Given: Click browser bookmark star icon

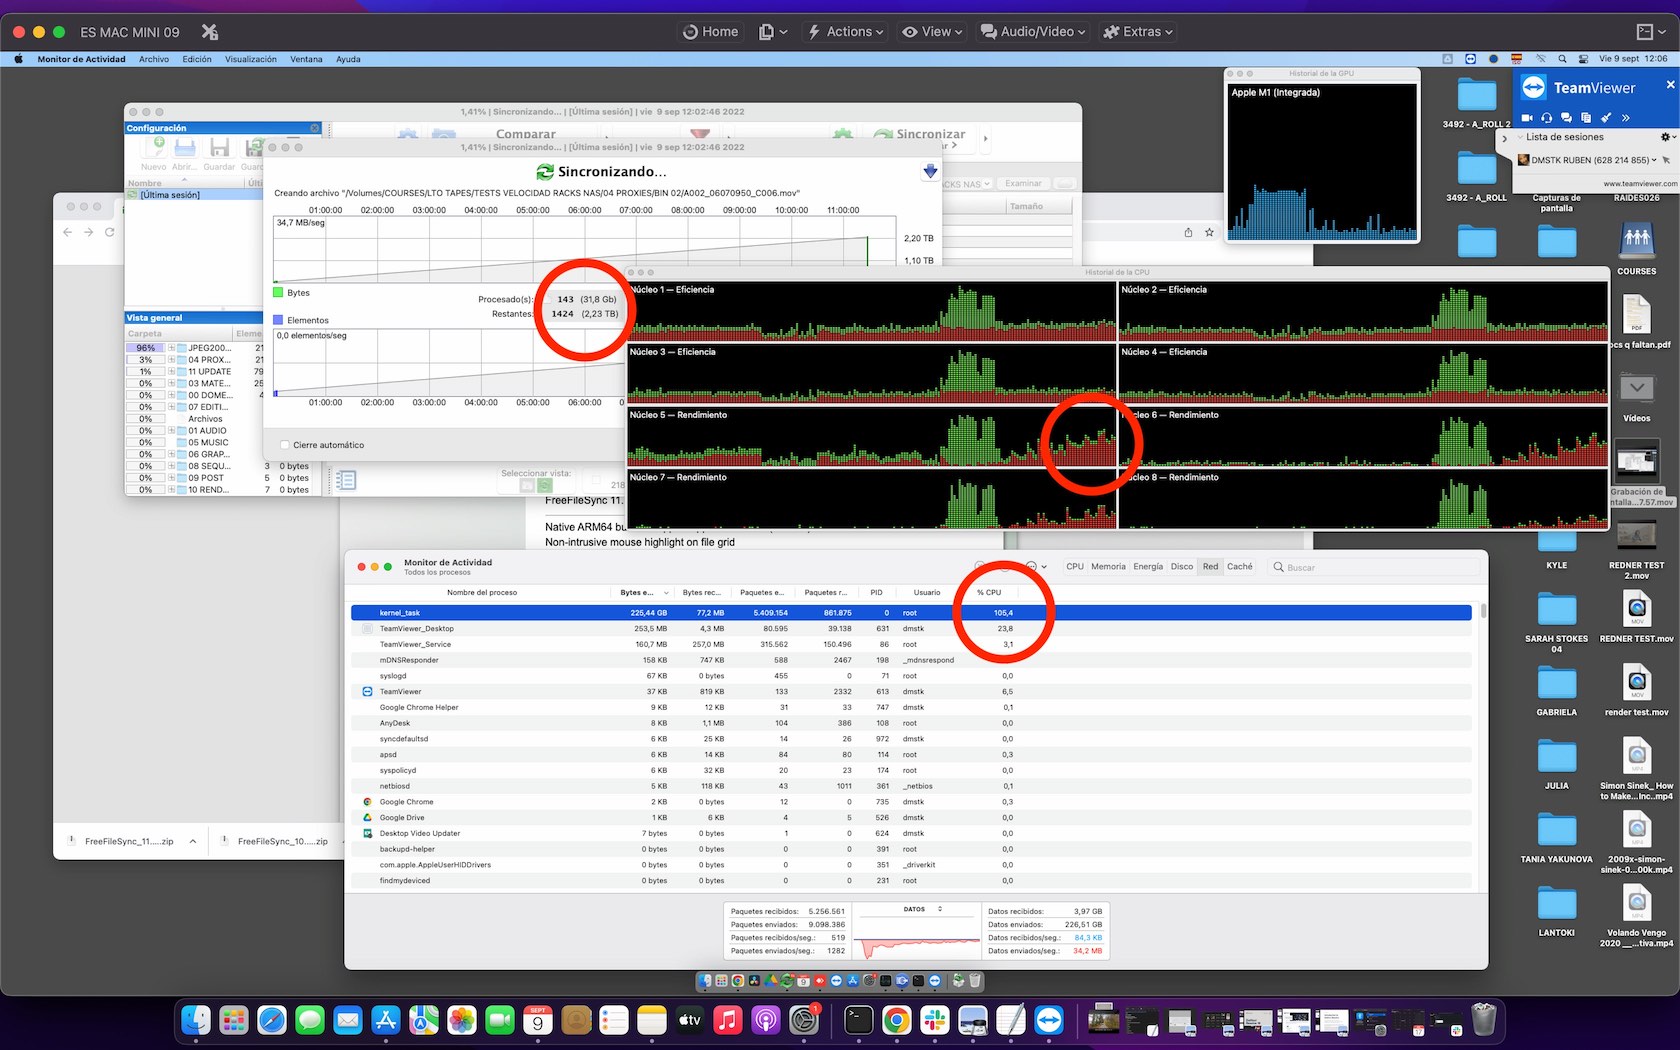Looking at the screenshot, I should click(1209, 232).
